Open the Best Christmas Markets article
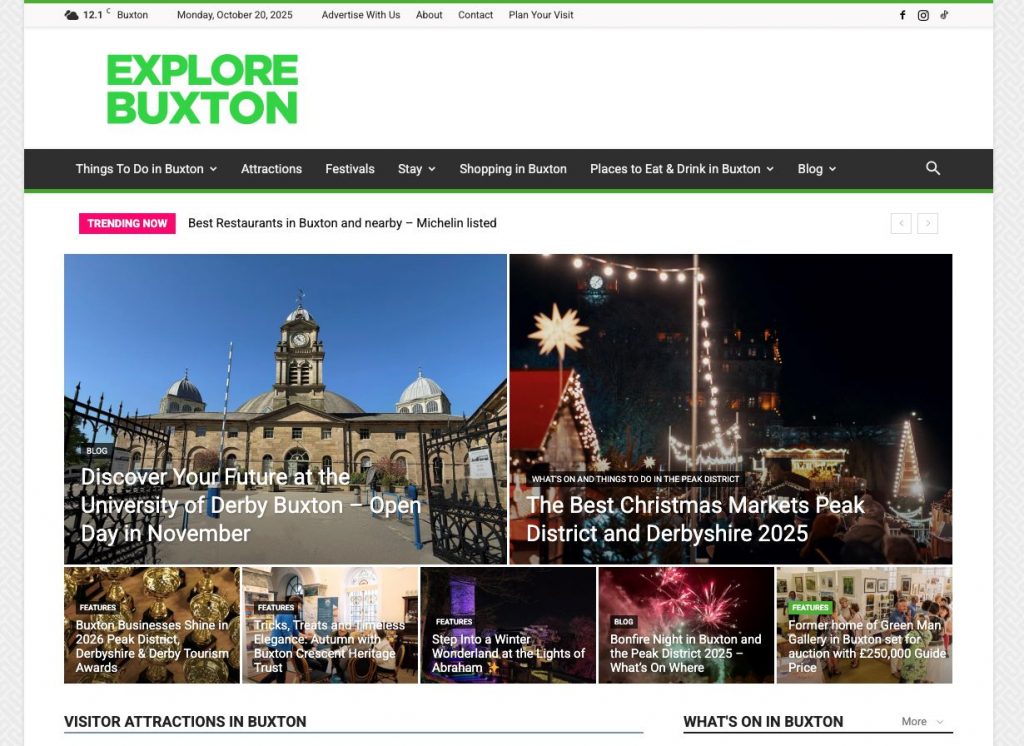 click(x=695, y=519)
